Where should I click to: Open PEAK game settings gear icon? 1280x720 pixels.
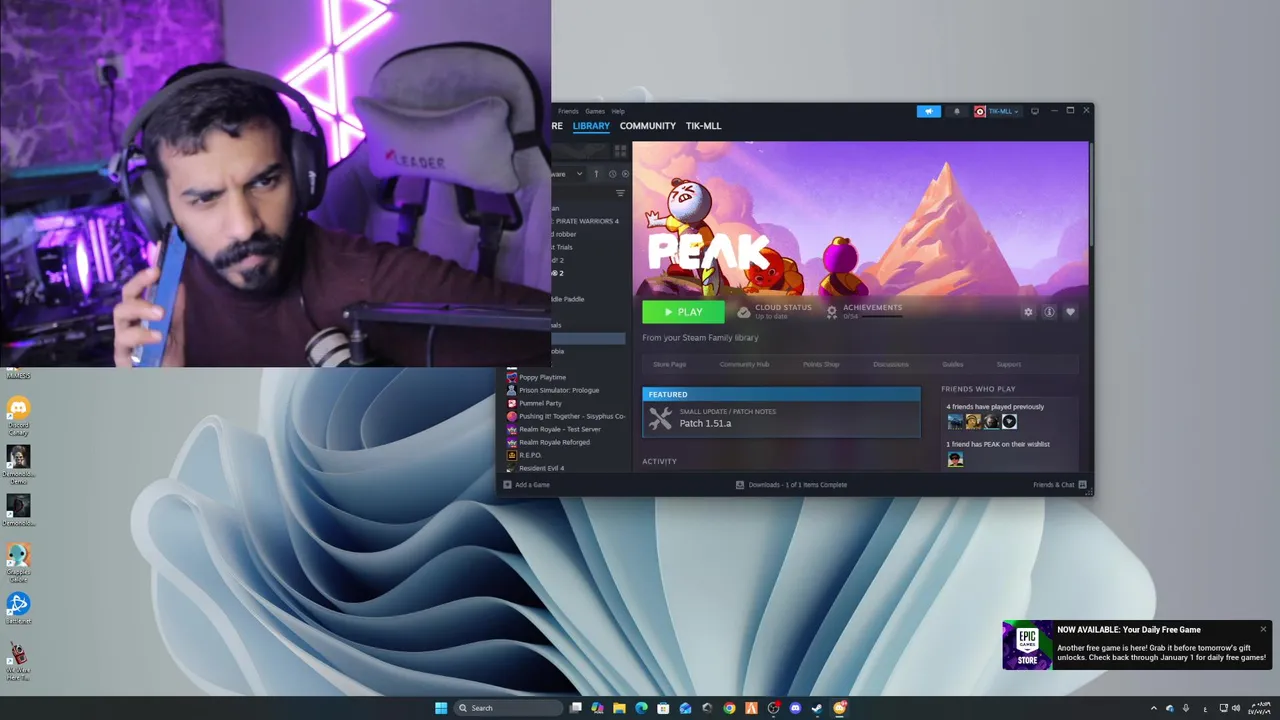point(1028,312)
